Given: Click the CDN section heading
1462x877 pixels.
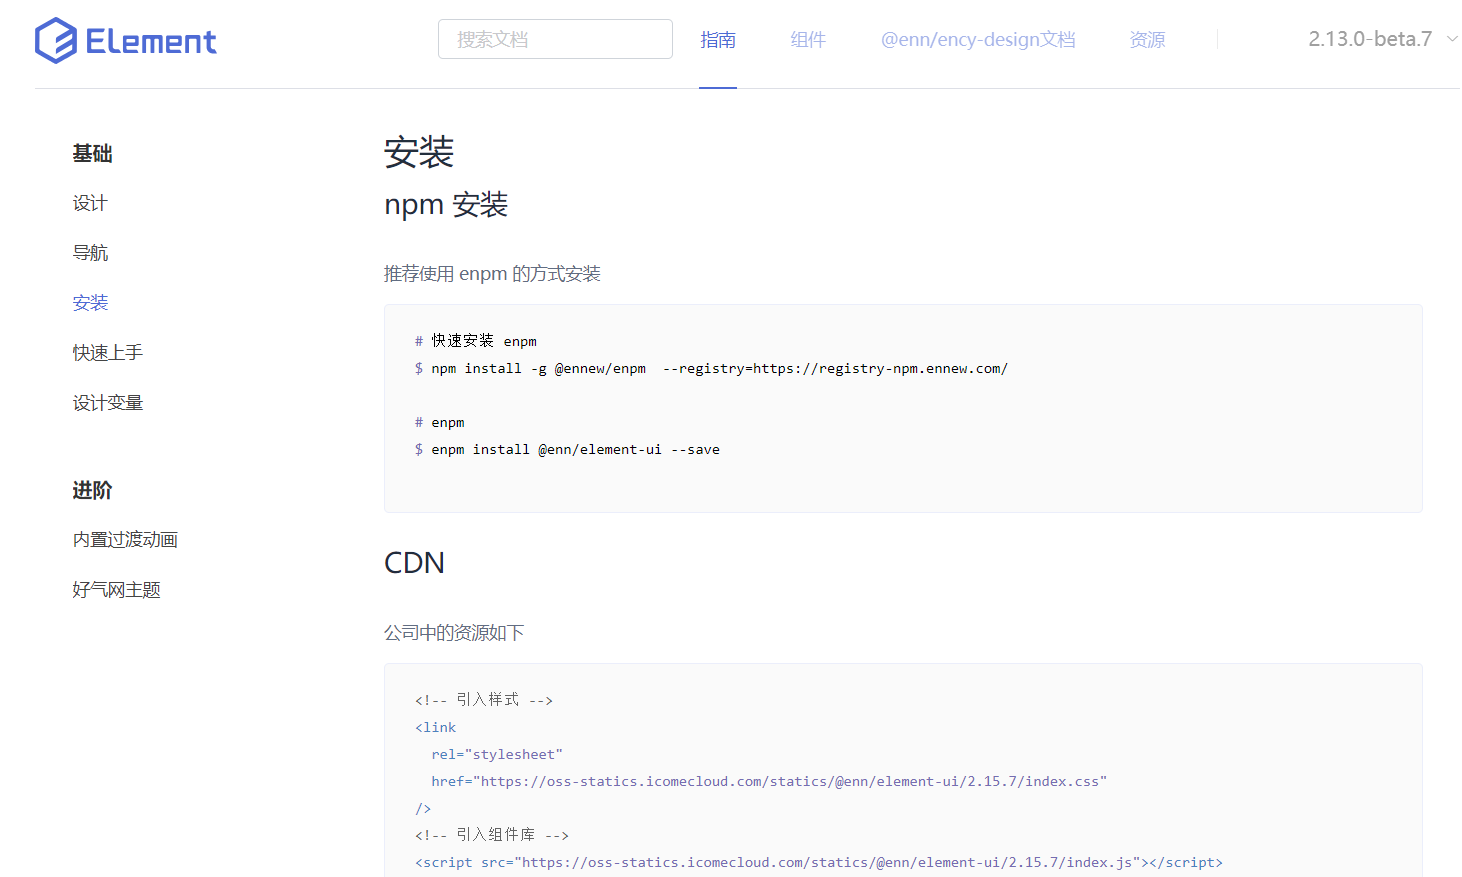Looking at the screenshot, I should coord(414,563).
